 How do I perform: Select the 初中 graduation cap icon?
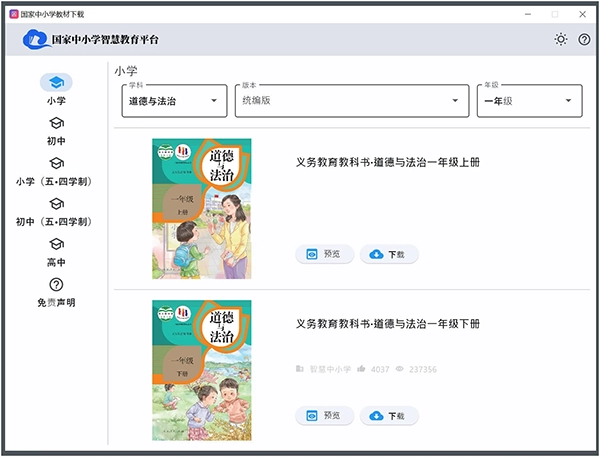pos(56,123)
